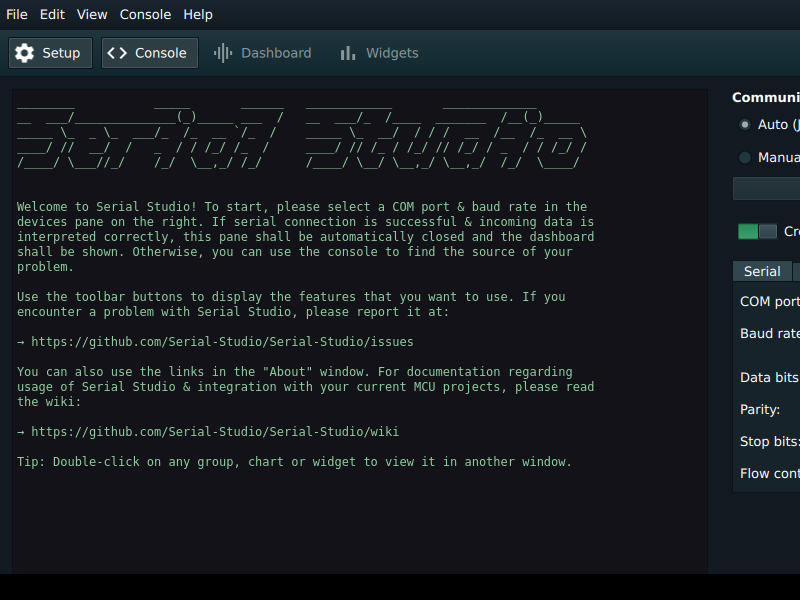Open the Console menu in menu bar
Screen dimensions: 800x600
145,14
